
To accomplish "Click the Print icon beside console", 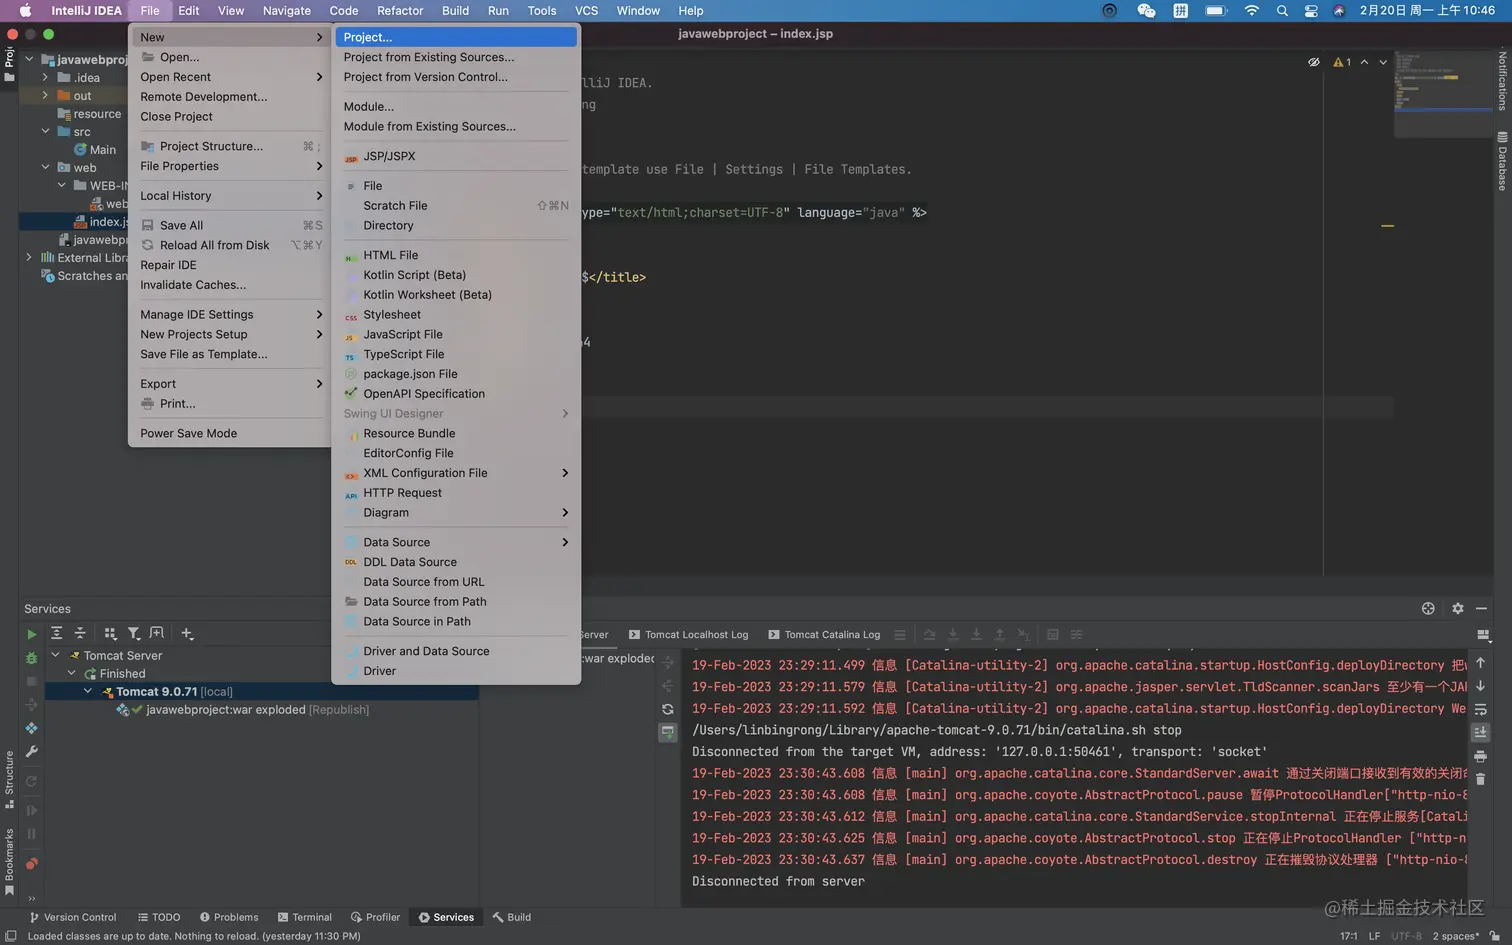I will (x=1481, y=756).
